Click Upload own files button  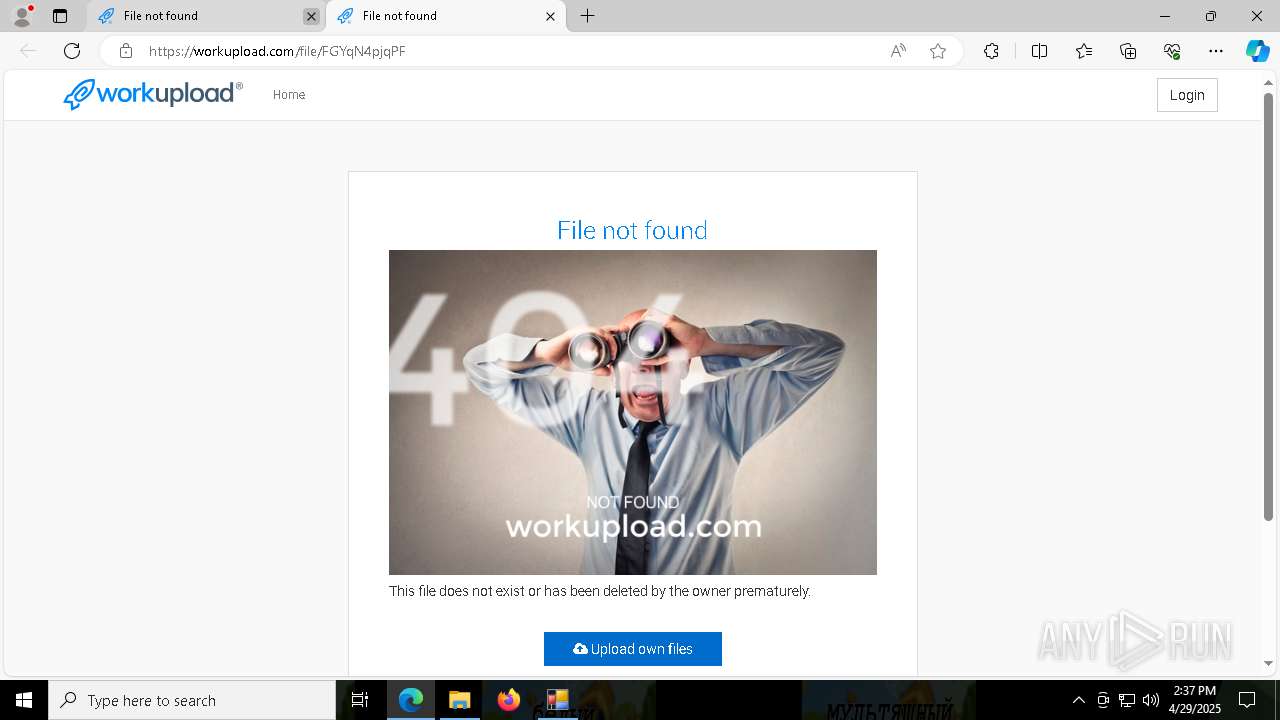[x=633, y=649]
